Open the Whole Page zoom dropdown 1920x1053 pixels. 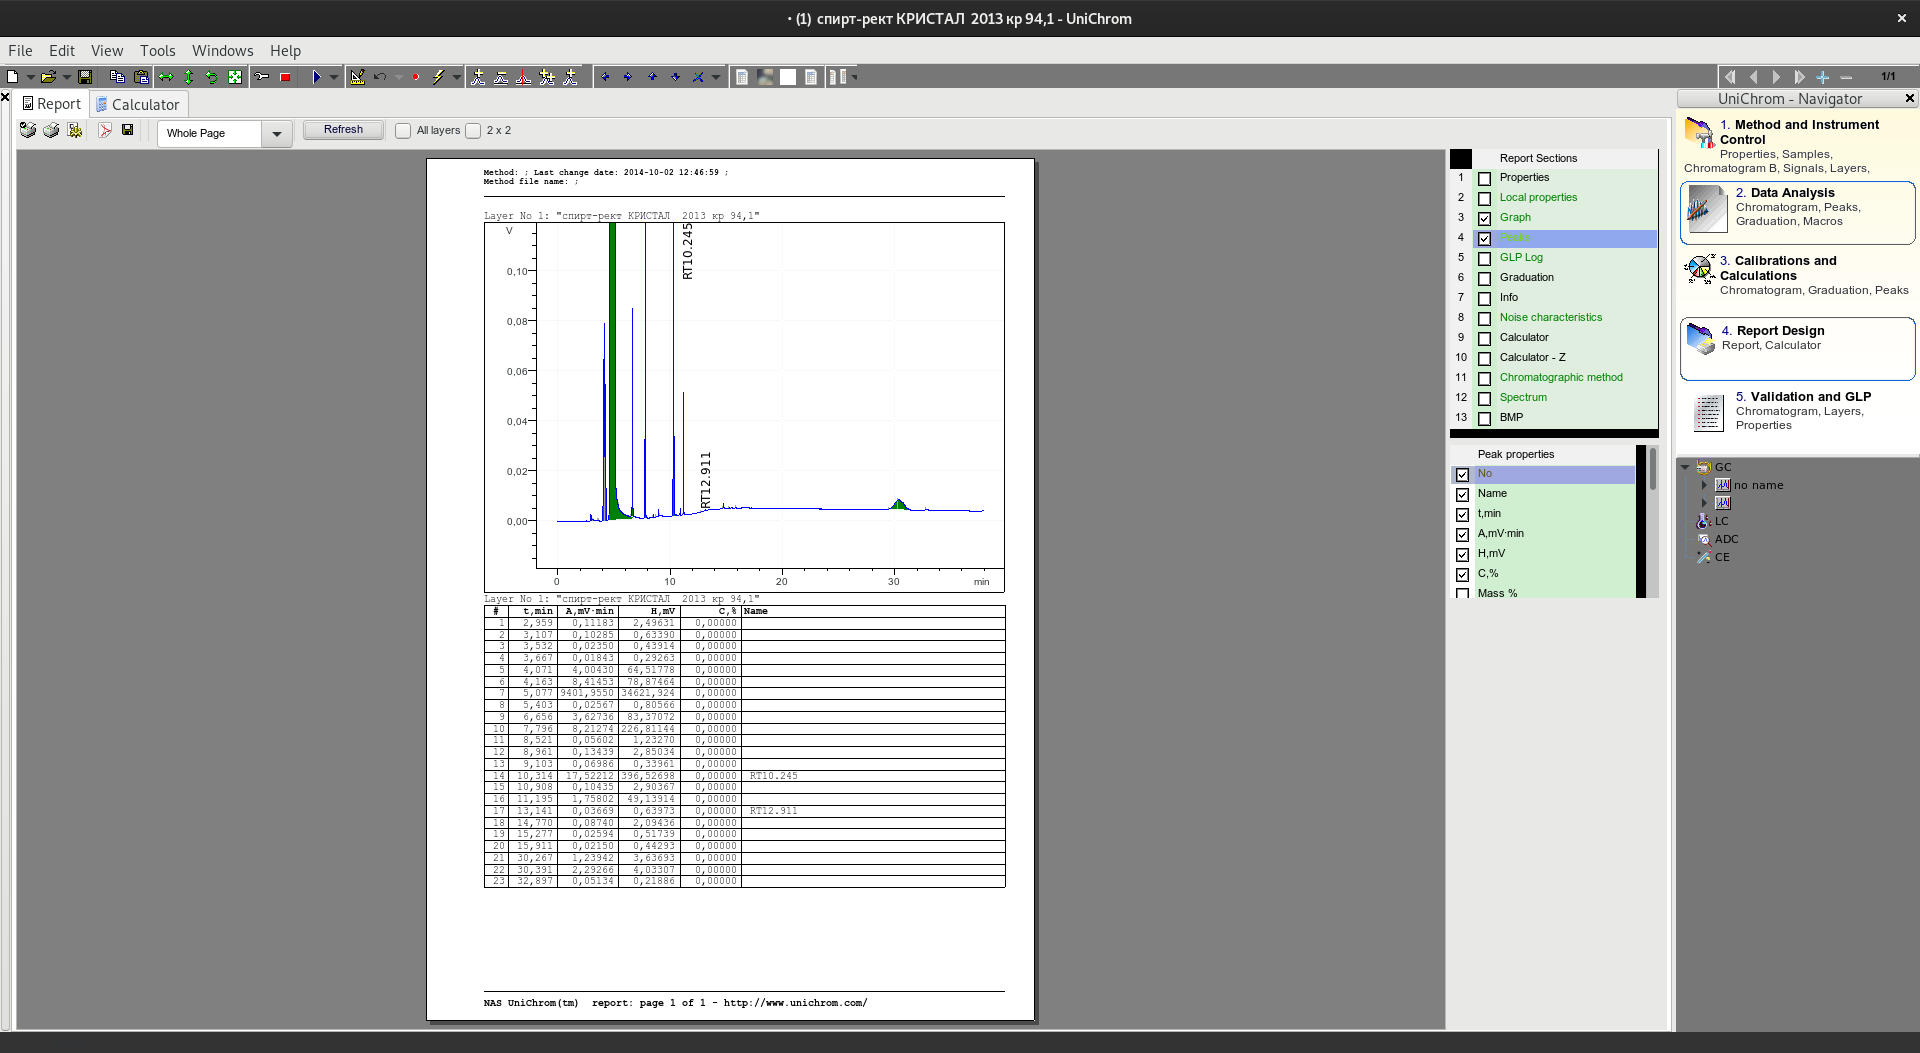276,134
